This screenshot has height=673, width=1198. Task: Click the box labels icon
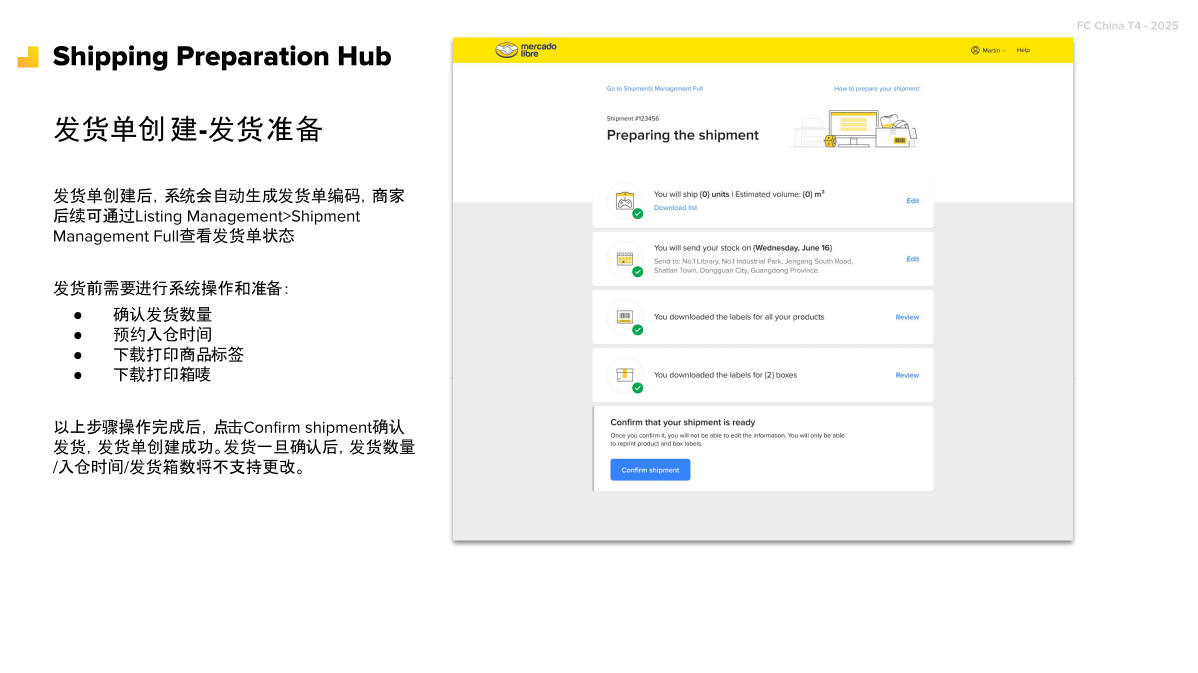[x=625, y=374]
